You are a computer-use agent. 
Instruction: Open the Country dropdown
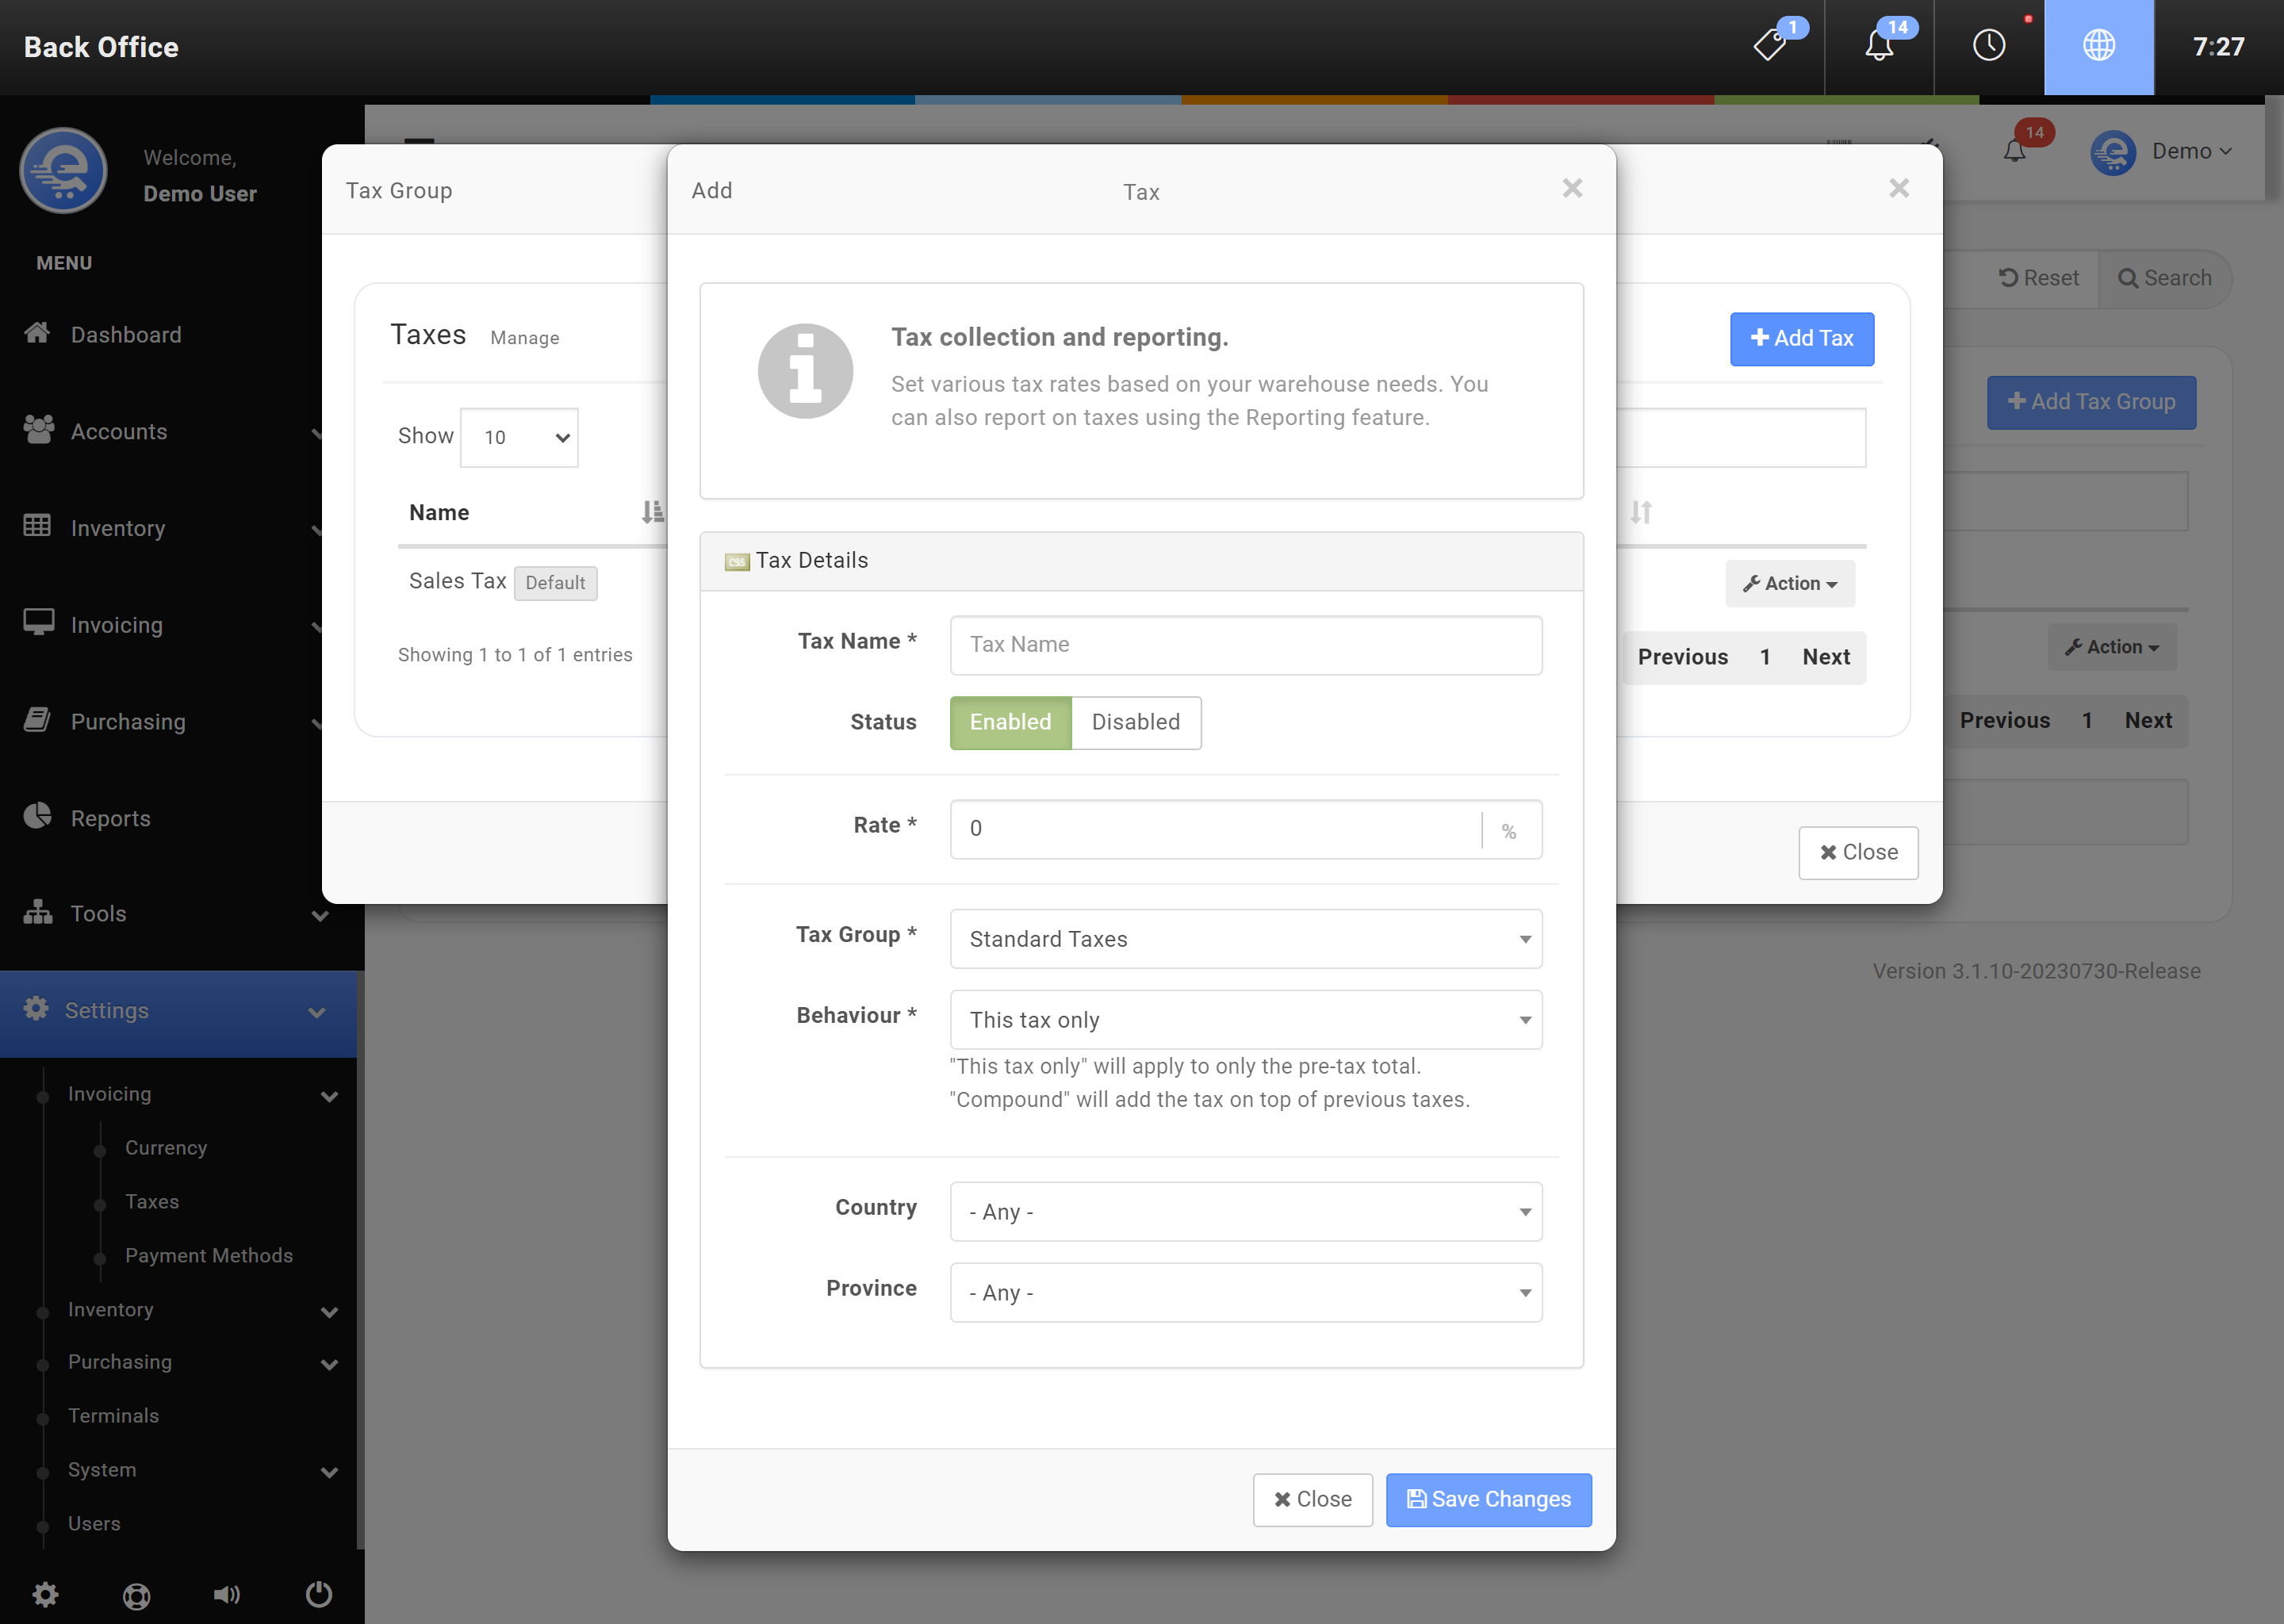tap(1245, 1212)
